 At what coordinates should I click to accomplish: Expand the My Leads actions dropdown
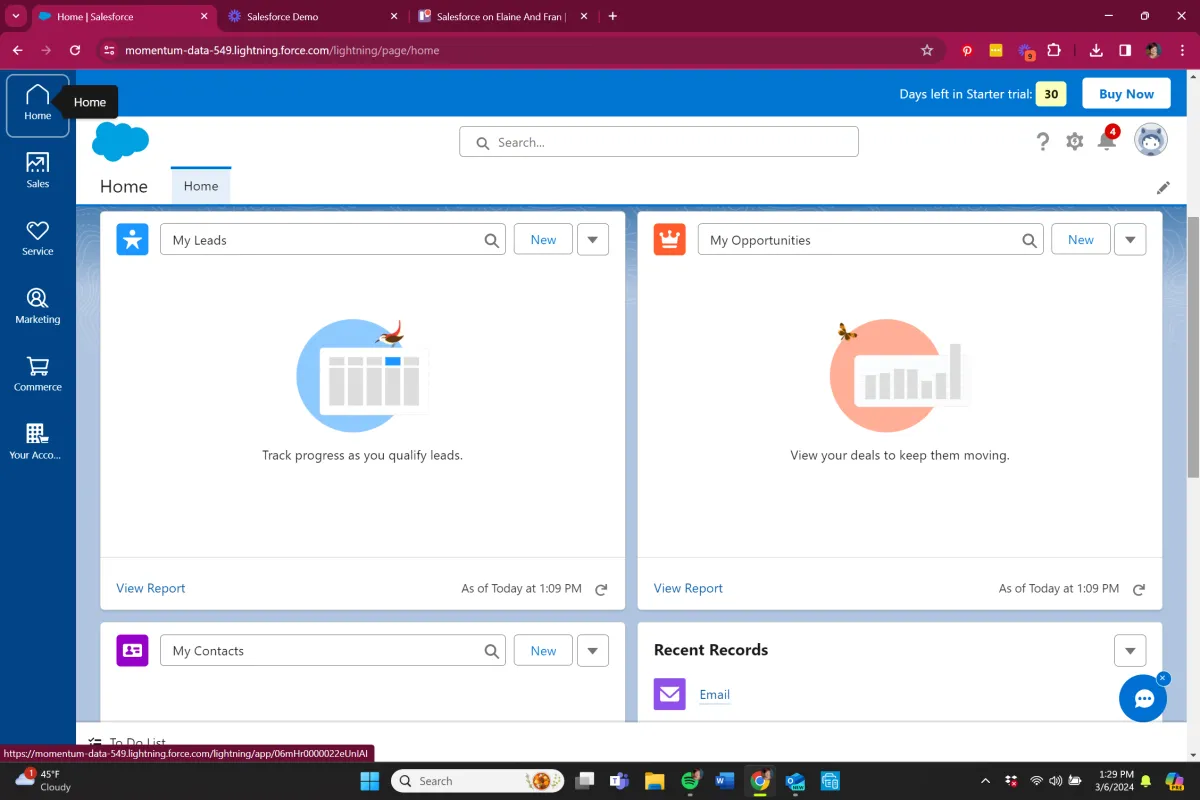[x=593, y=240]
